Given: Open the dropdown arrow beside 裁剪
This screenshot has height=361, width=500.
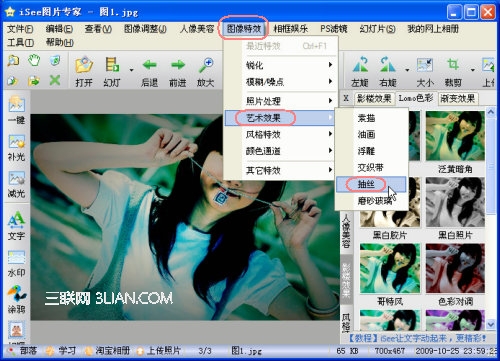Looking at the screenshot, I should pyautogui.click(x=472, y=70).
